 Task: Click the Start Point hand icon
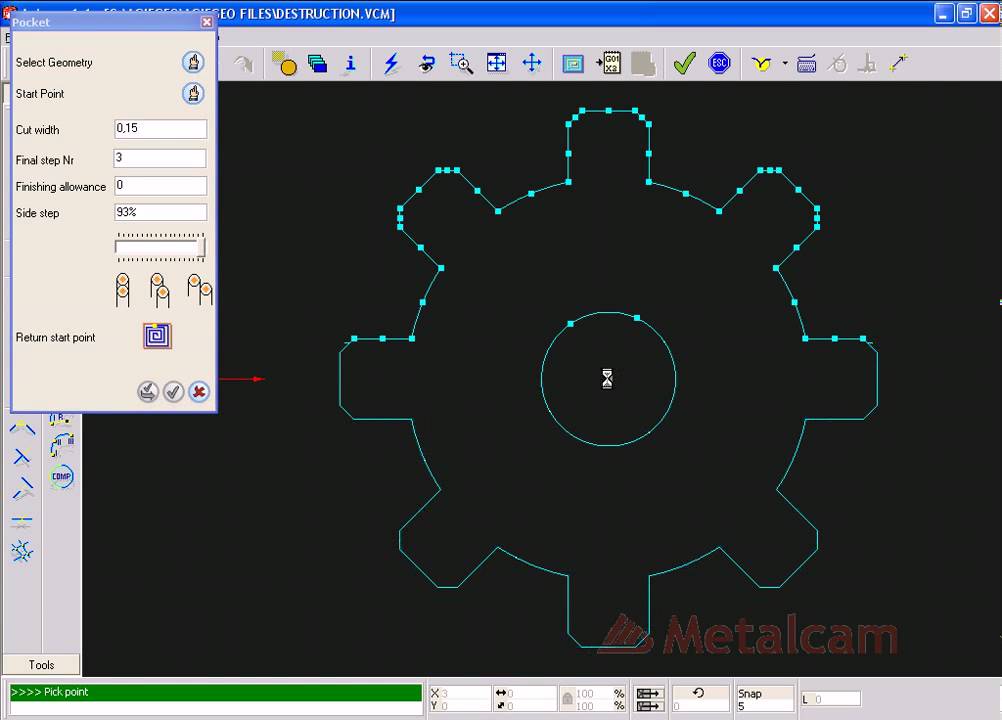pos(193,94)
